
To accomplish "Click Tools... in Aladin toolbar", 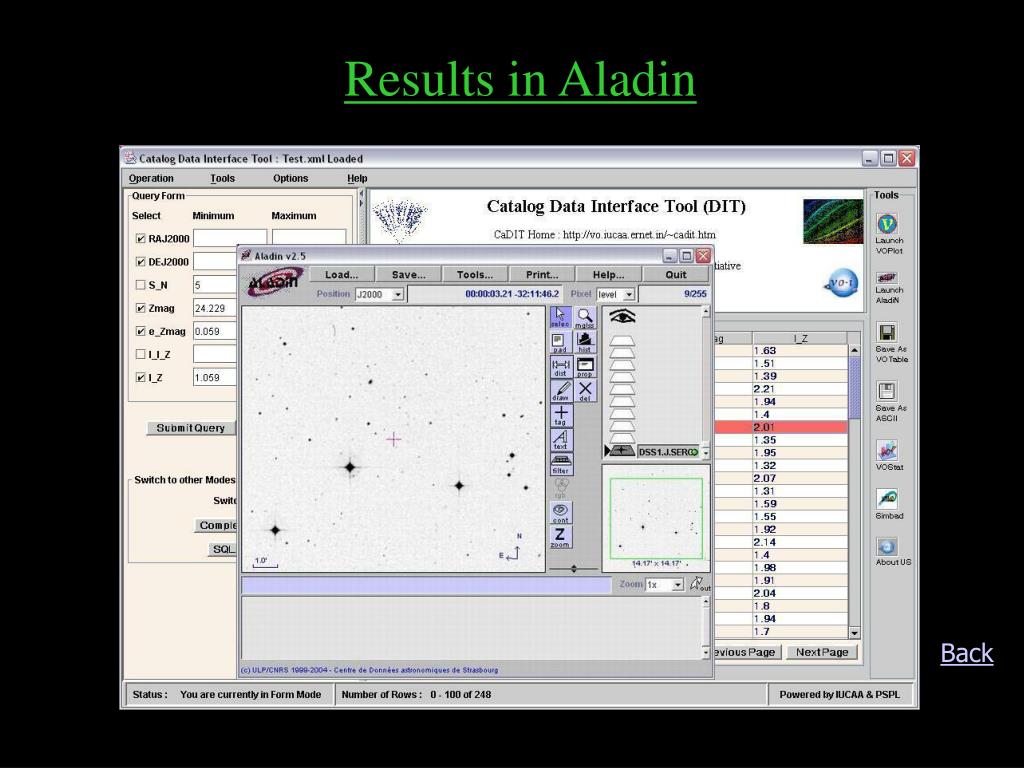I will coord(475,275).
